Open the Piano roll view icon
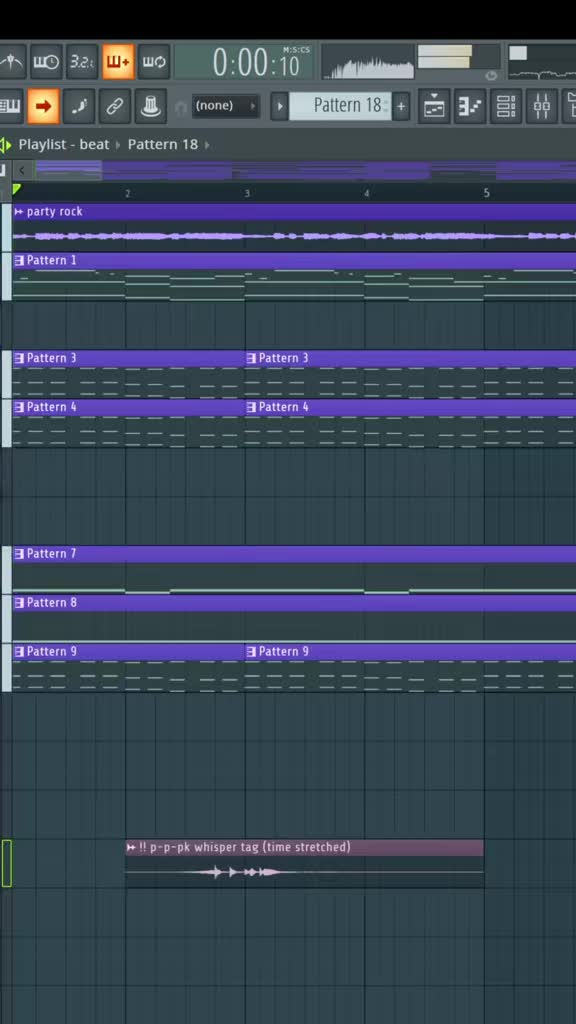576x1024 pixels. point(470,106)
